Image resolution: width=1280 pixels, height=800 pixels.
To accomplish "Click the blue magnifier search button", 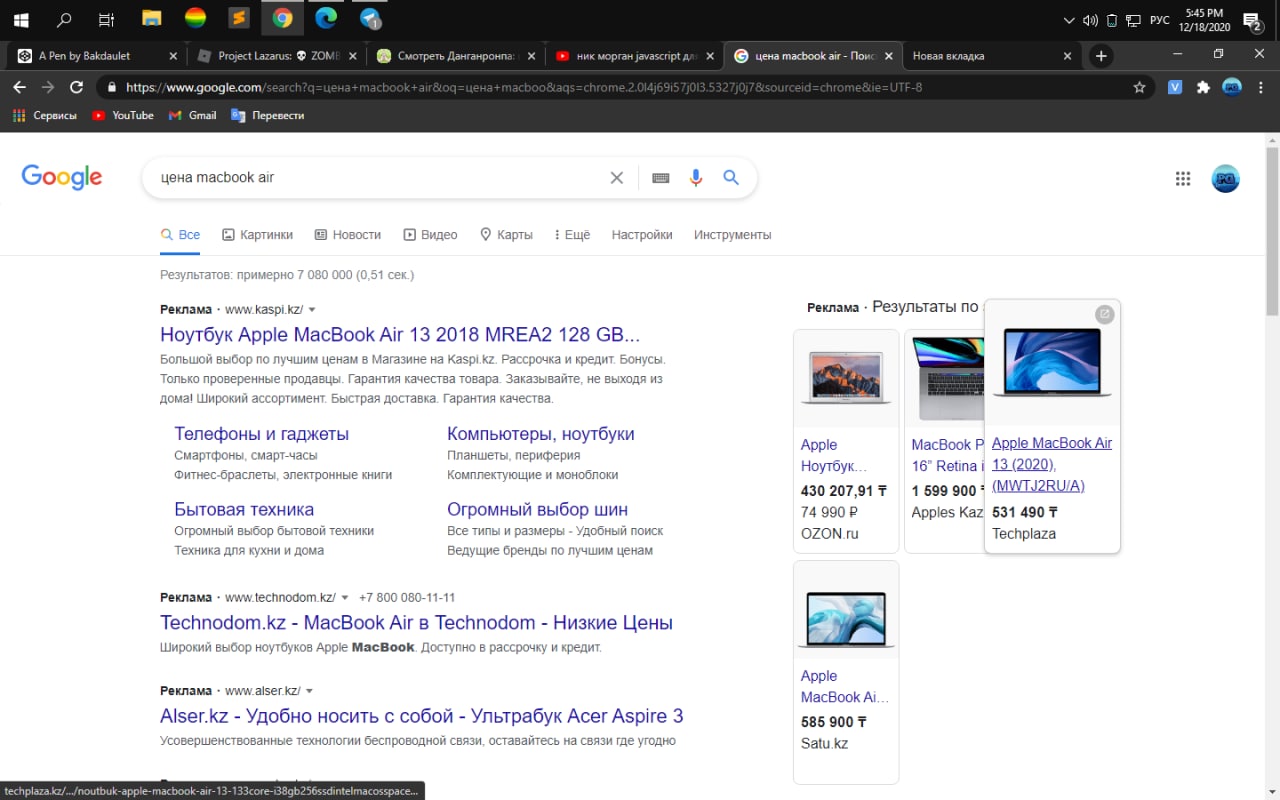I will click(x=731, y=177).
